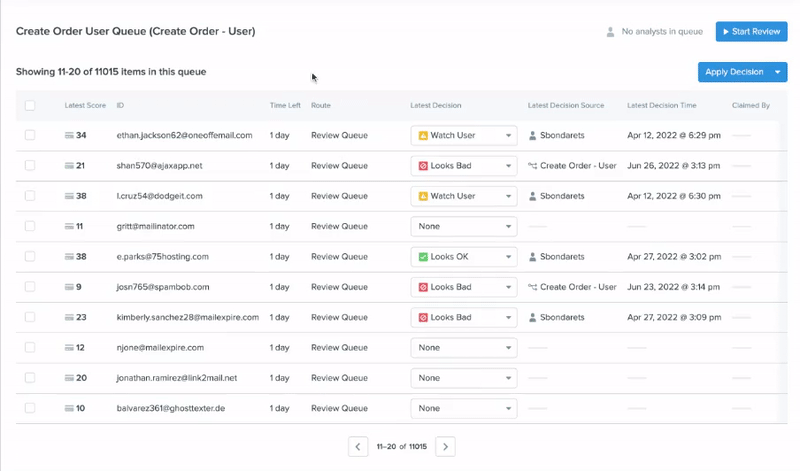800x471 pixels.
Task: Go to the next page of results
Action: click(x=445, y=447)
